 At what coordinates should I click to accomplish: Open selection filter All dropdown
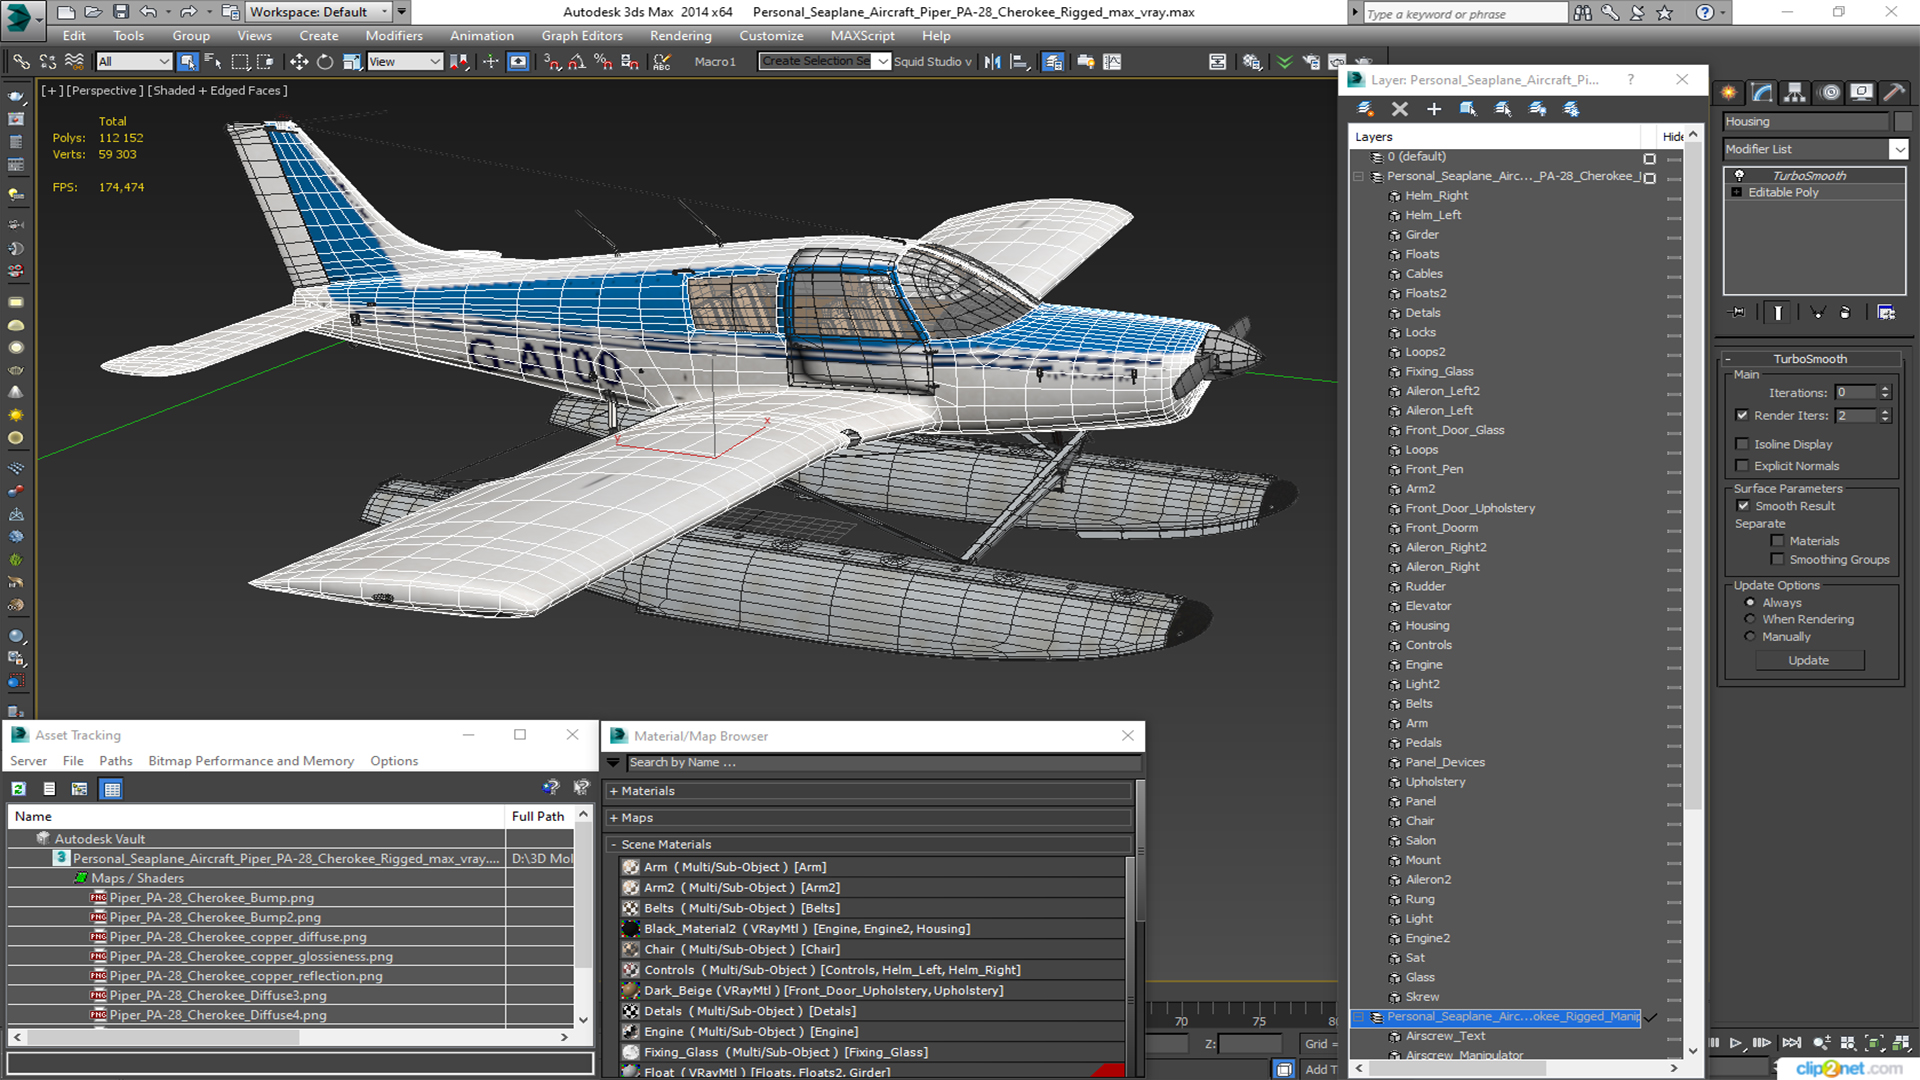point(134,62)
